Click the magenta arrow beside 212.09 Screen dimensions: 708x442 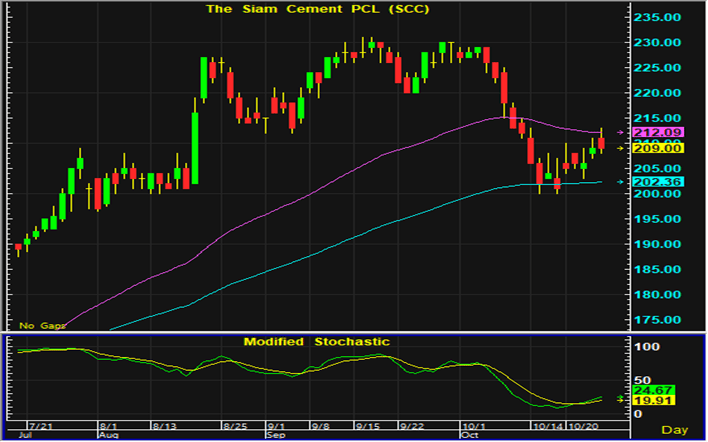(x=622, y=132)
